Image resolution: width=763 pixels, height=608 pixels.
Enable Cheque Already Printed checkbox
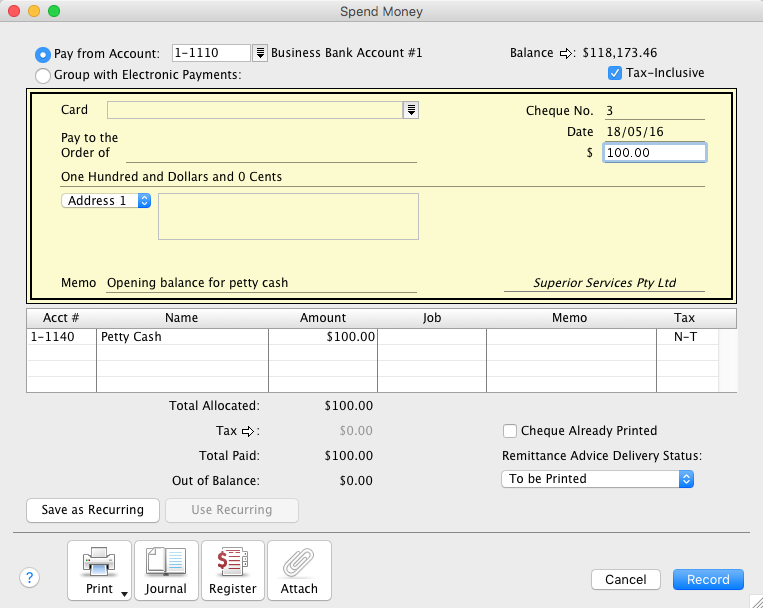(510, 431)
